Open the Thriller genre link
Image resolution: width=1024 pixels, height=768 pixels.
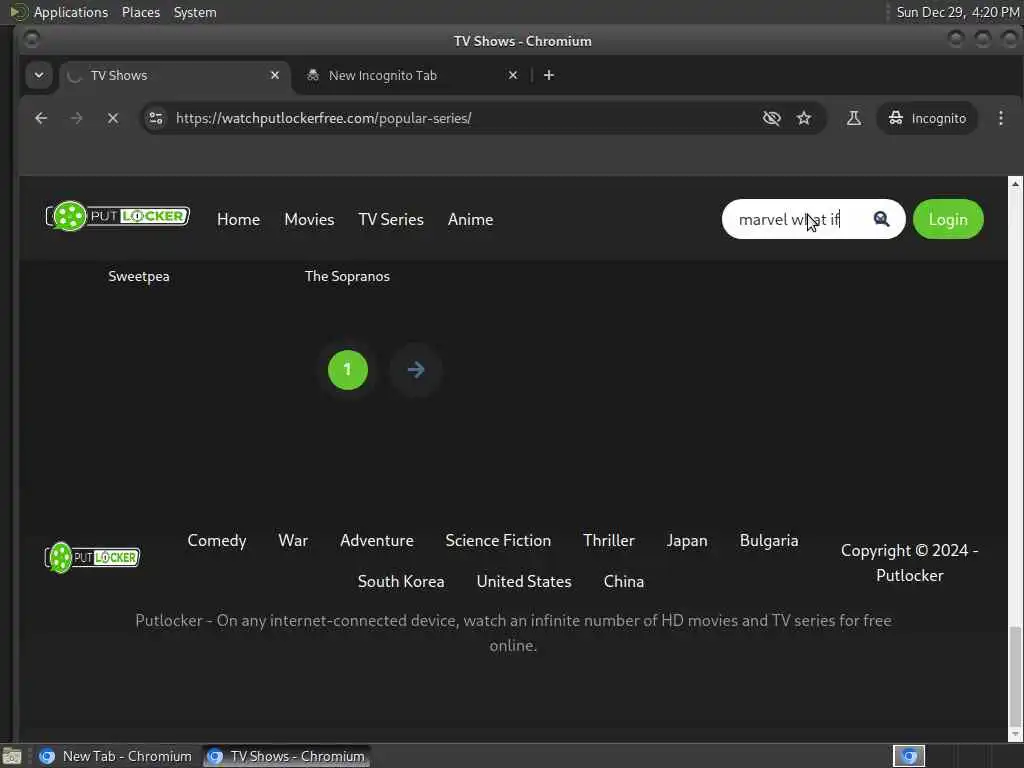pyautogui.click(x=609, y=541)
